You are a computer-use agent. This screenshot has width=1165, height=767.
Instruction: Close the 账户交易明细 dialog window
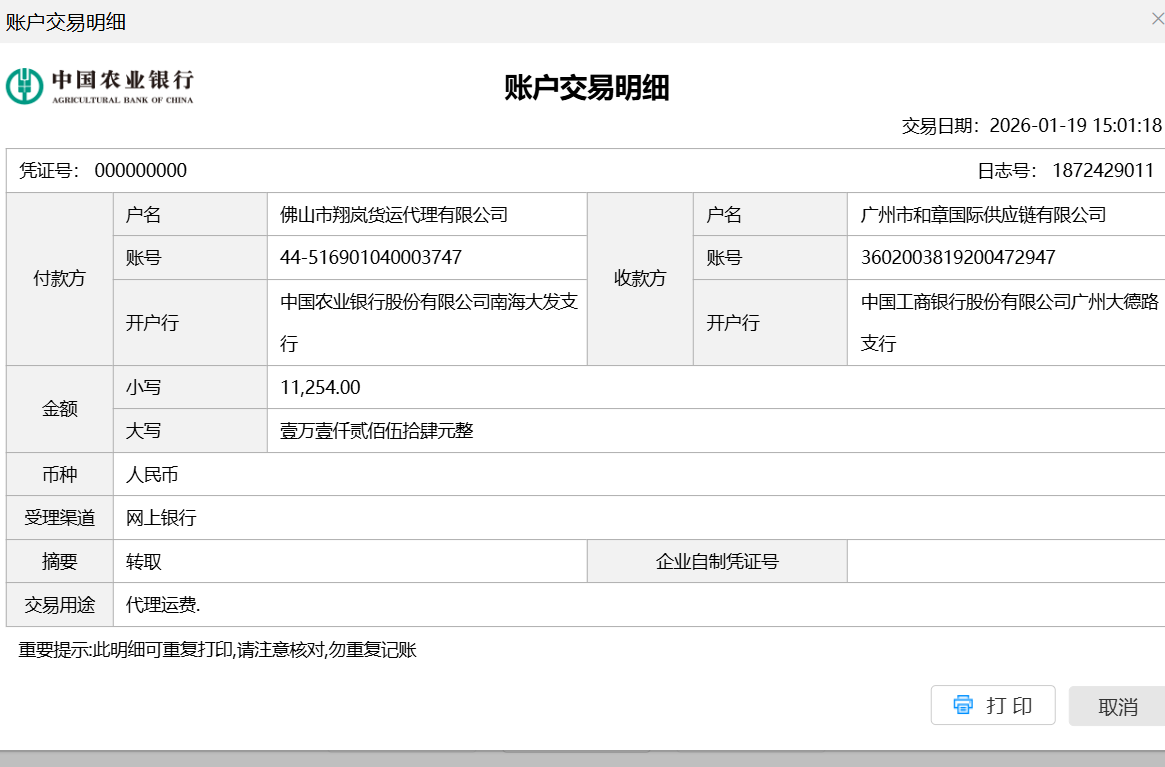[1157, 18]
